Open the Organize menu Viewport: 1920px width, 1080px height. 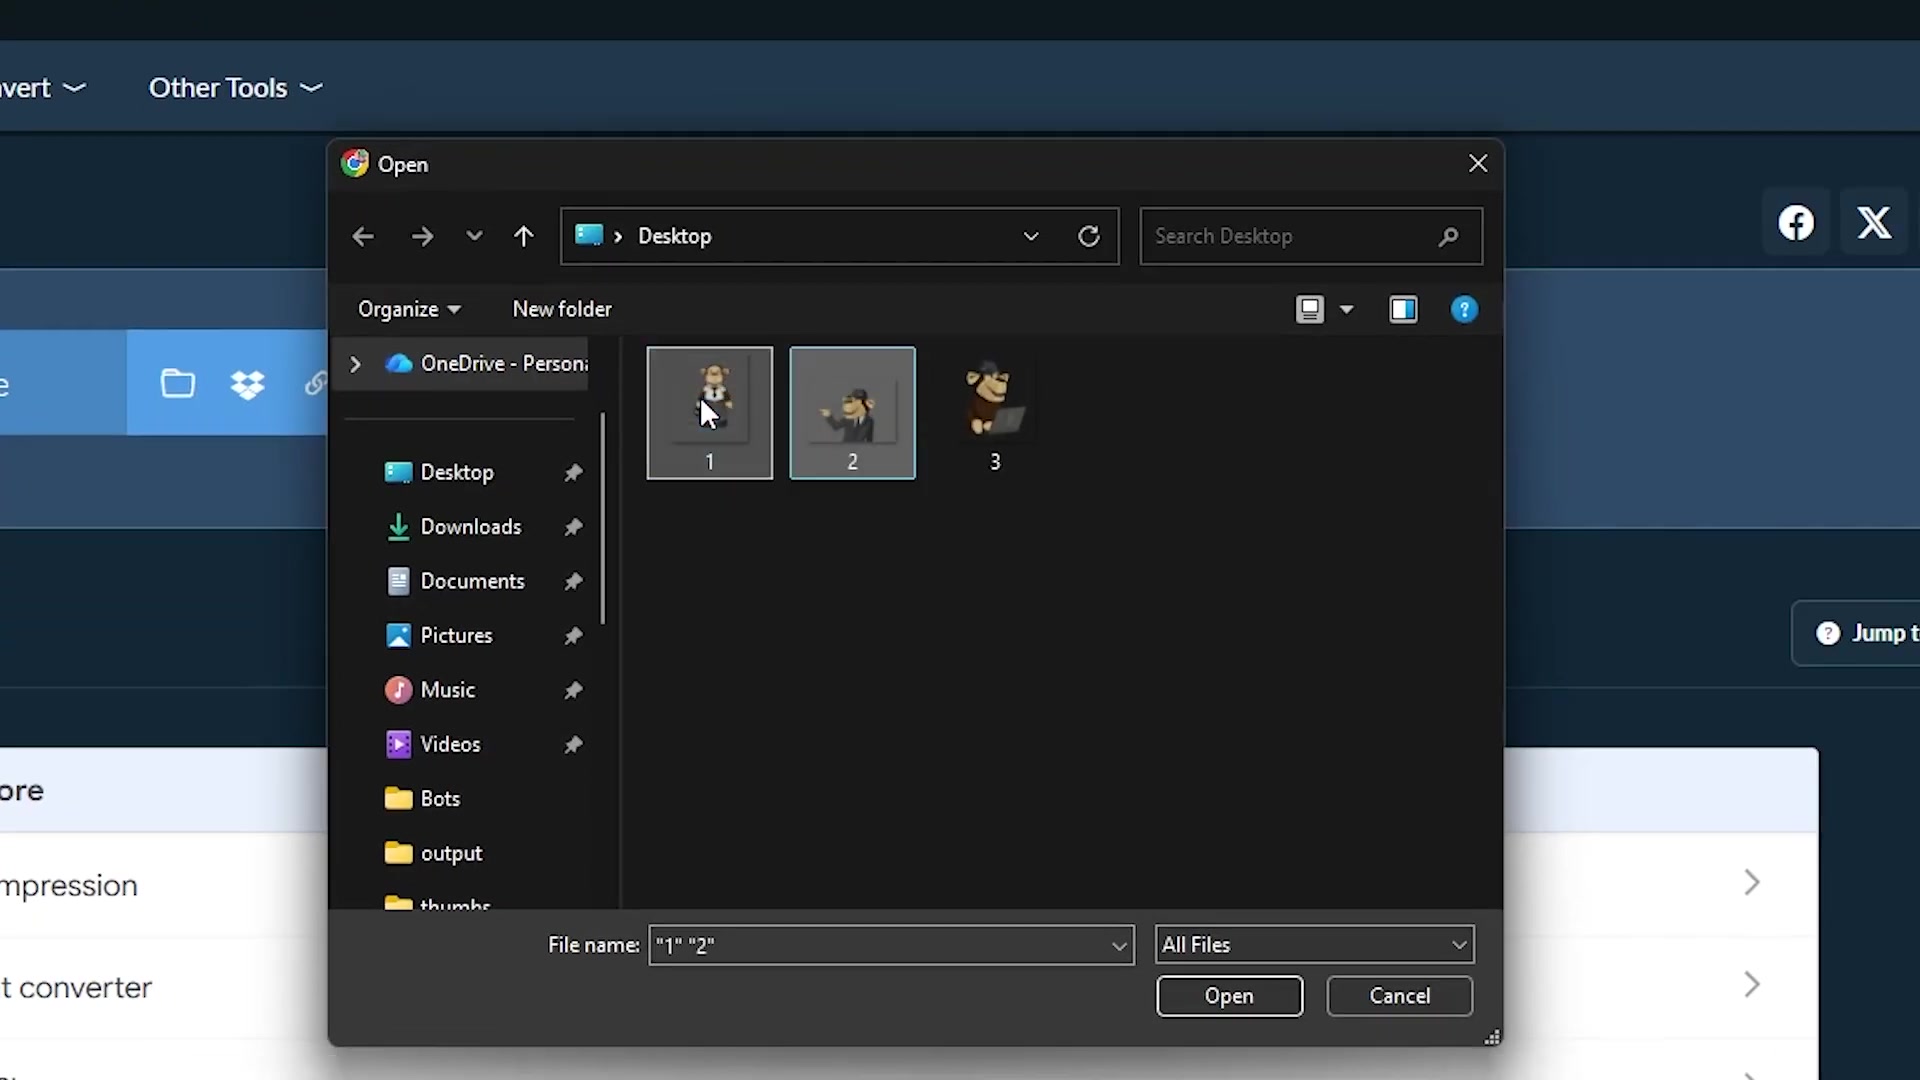(409, 309)
